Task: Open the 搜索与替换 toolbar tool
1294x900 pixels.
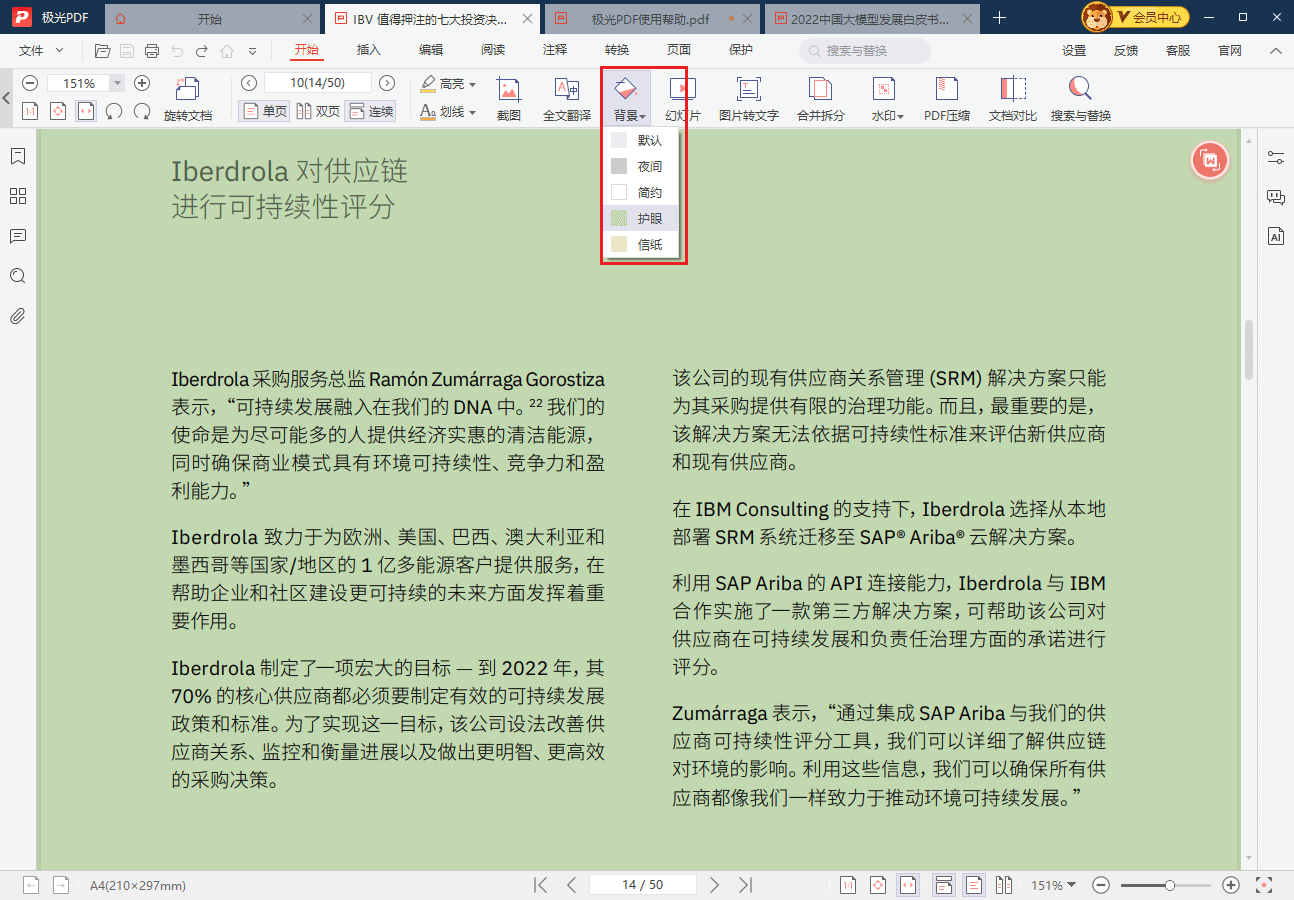Action: click(x=1081, y=99)
